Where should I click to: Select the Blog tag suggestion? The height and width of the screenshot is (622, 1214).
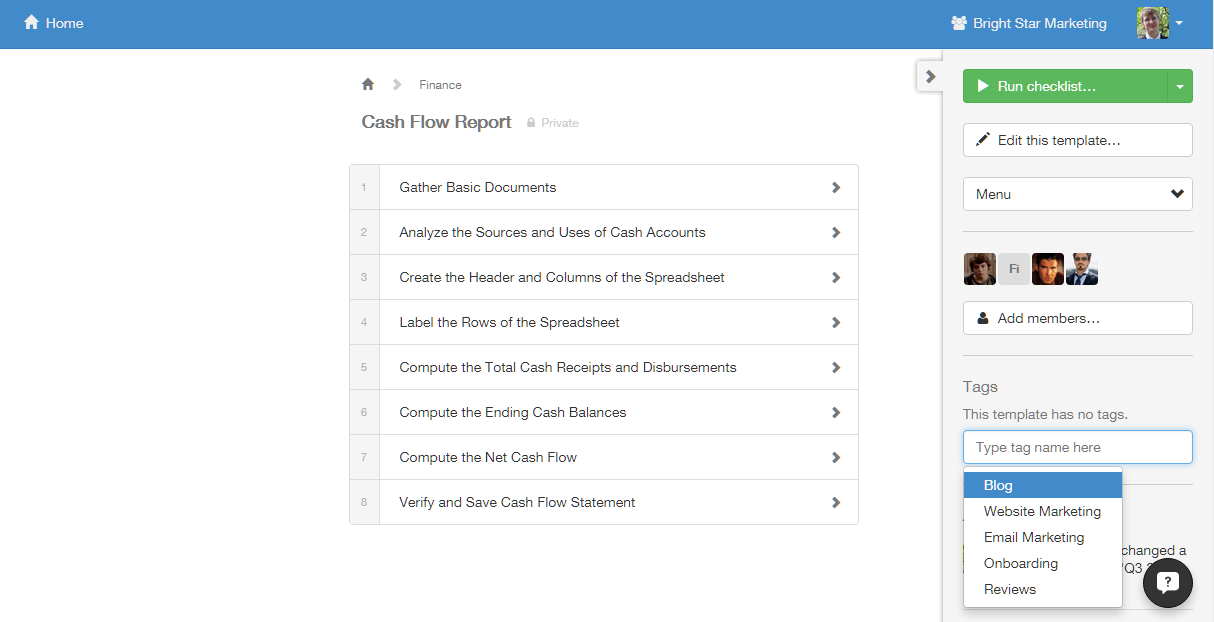pos(1042,485)
